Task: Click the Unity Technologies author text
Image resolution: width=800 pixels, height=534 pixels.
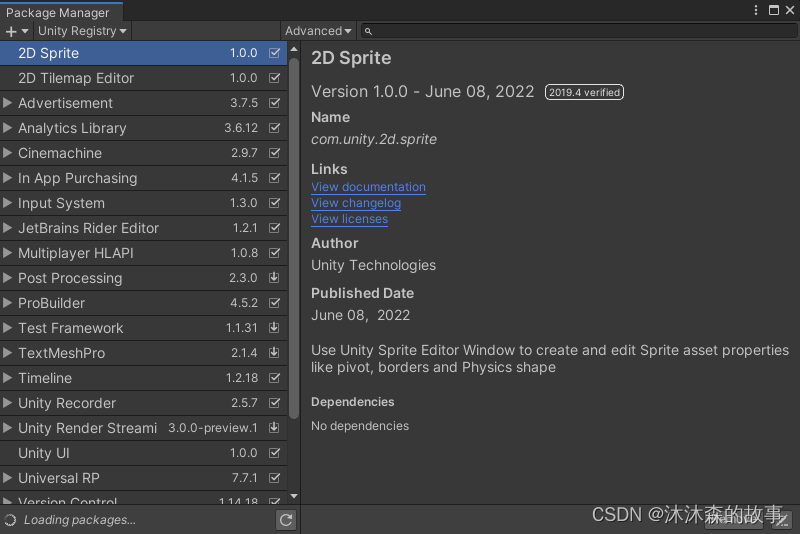Action: (x=373, y=265)
